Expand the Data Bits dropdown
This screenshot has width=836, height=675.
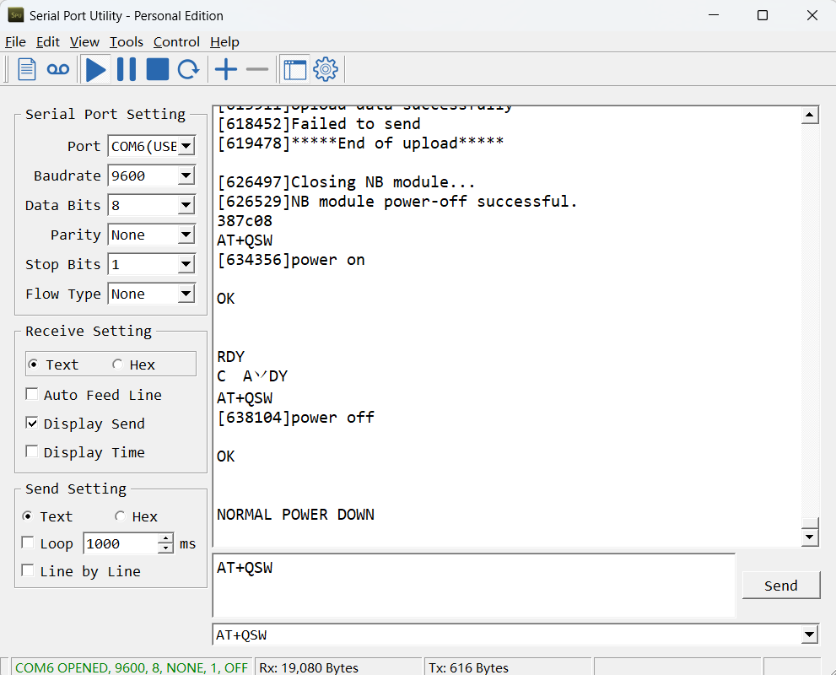186,205
